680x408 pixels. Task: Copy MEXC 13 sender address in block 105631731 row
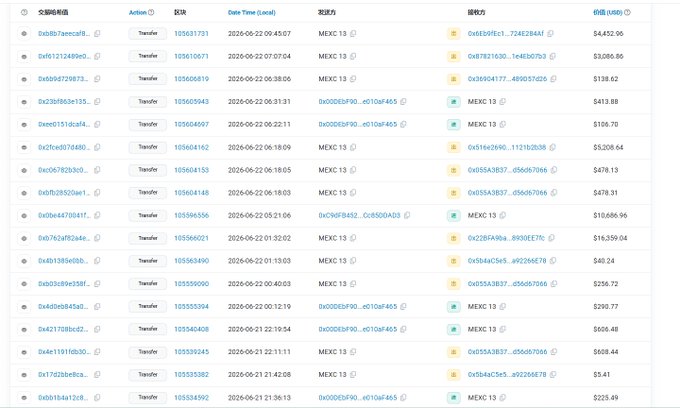click(x=353, y=33)
